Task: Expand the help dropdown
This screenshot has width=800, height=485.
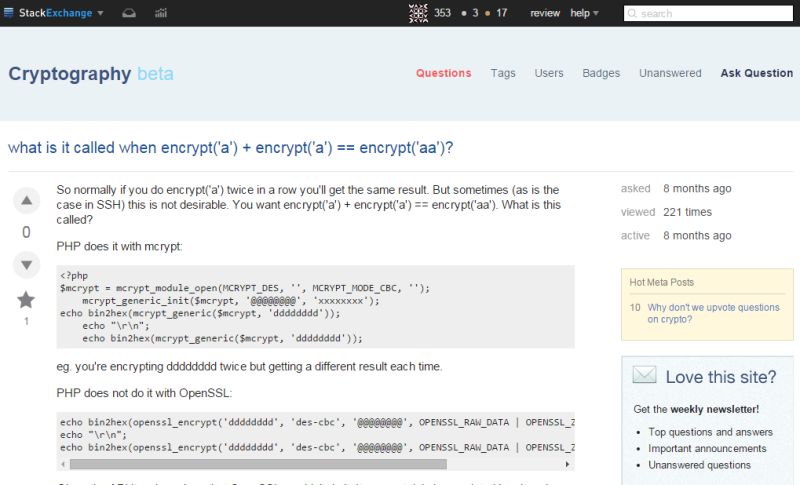Action: coord(584,13)
